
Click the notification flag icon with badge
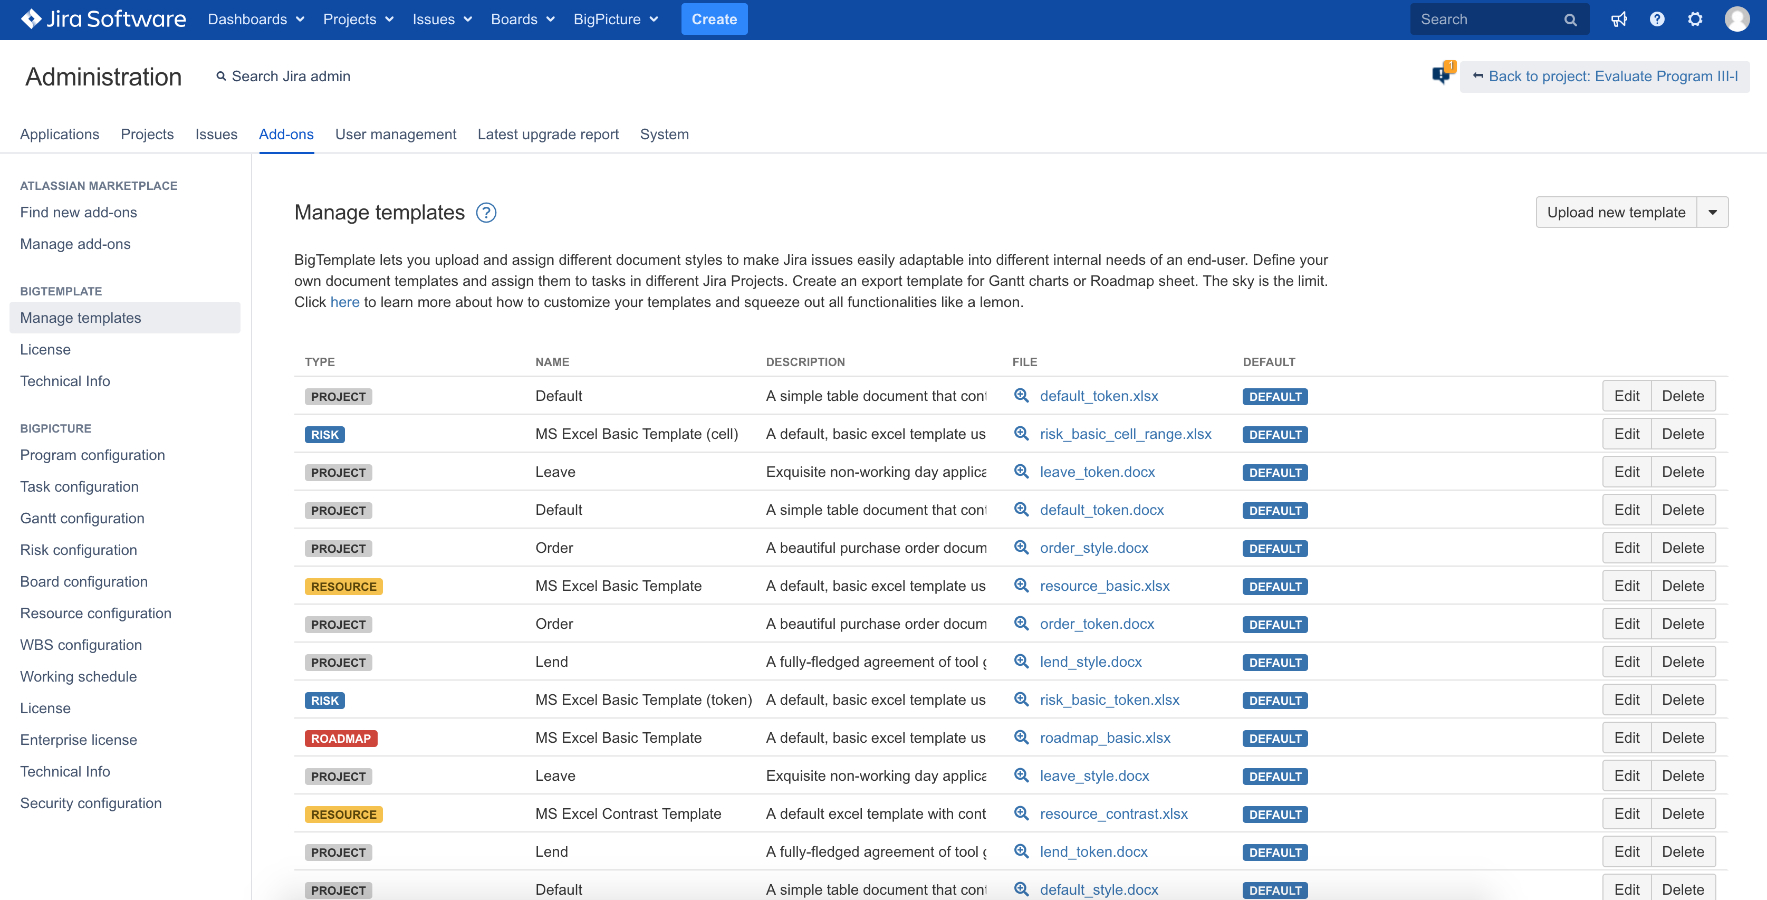1442,74
